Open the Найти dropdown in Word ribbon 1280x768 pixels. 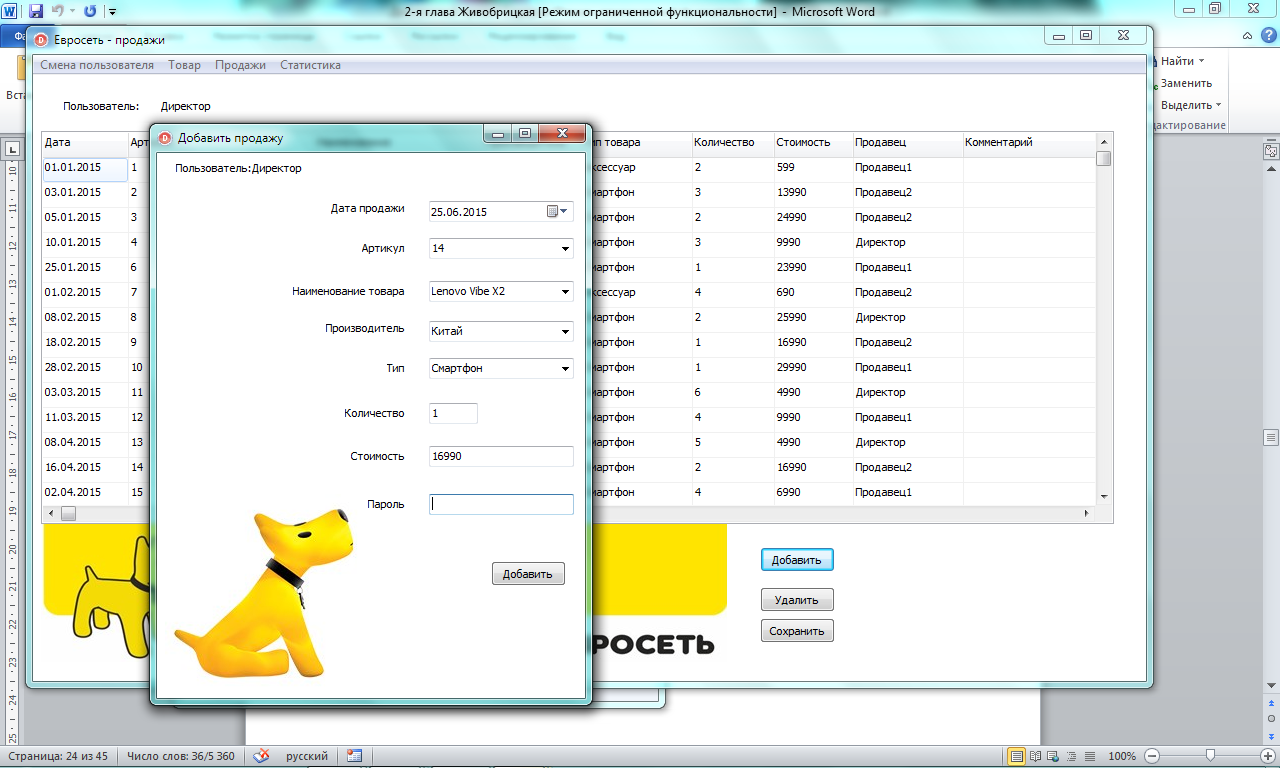[x=1202, y=61]
